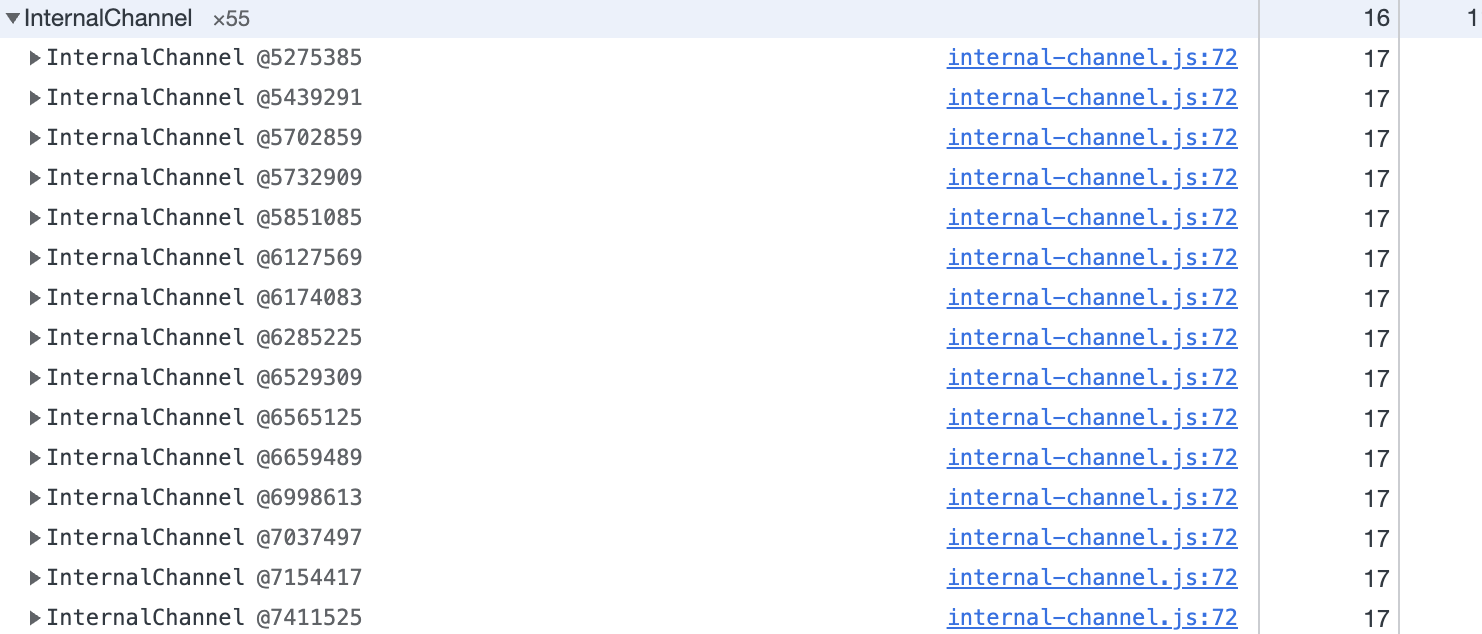Open internal-channel.js:72 for object @7411525
Image resolution: width=1482 pixels, height=634 pixels.
(x=1091, y=618)
